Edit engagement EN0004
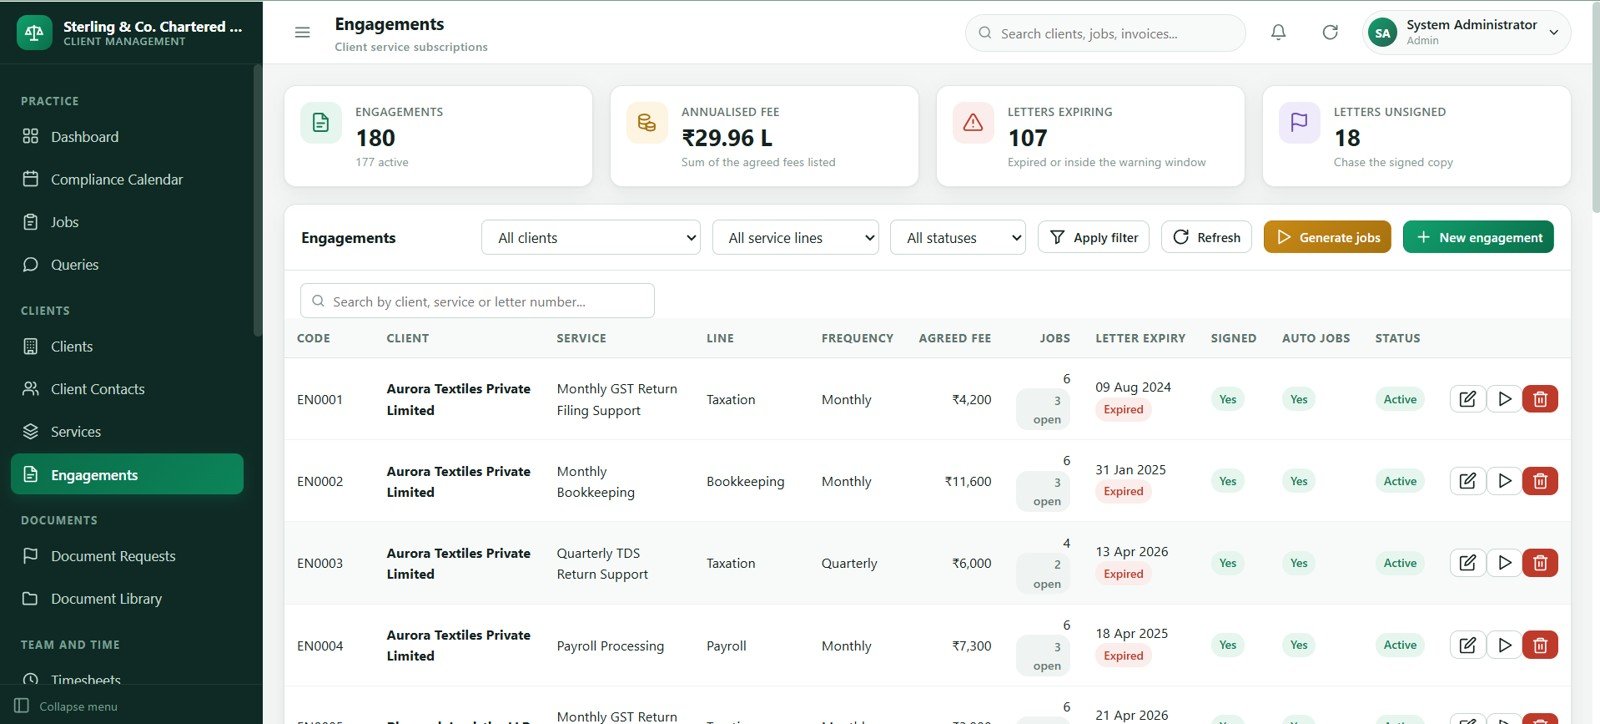Screen dimensions: 1600x724 pos(1467,645)
